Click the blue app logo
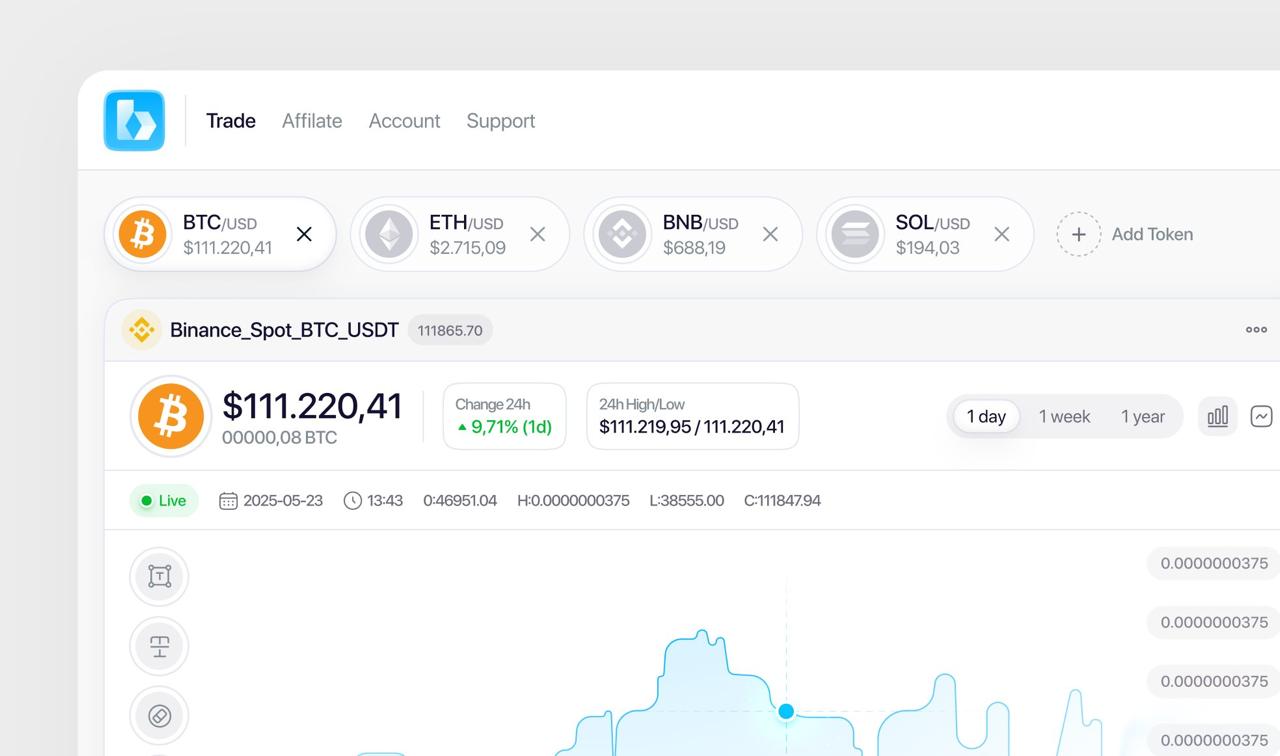The height and width of the screenshot is (756, 1280). tap(134, 121)
